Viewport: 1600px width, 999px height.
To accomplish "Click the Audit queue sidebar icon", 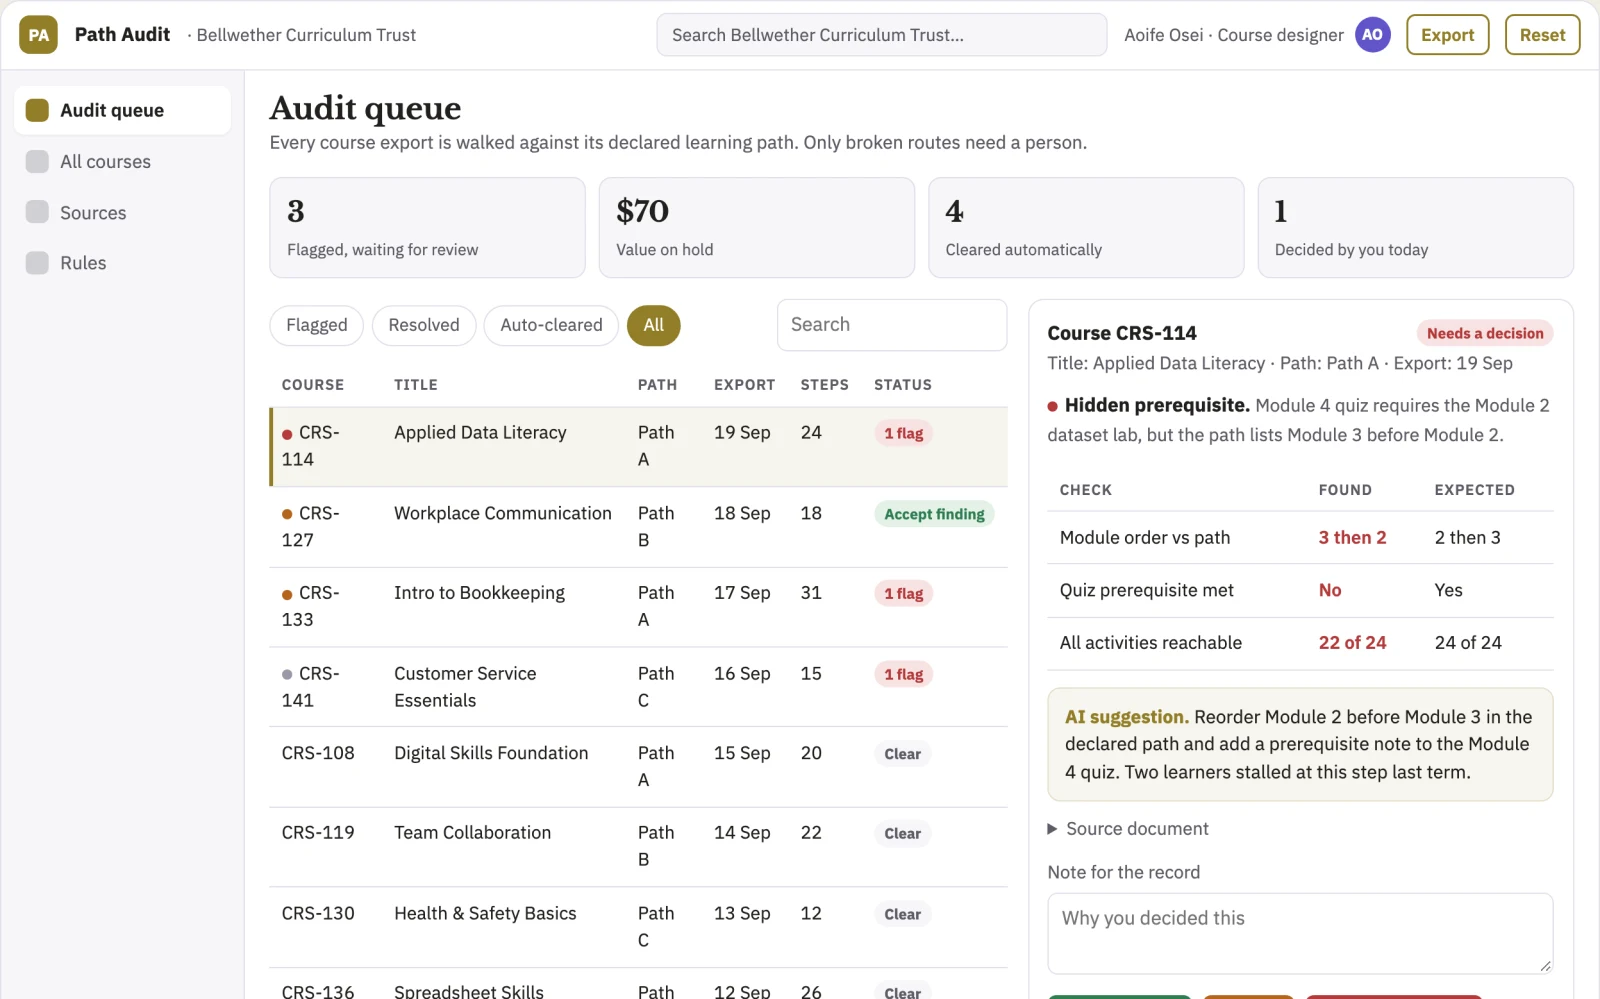I will click(x=37, y=110).
